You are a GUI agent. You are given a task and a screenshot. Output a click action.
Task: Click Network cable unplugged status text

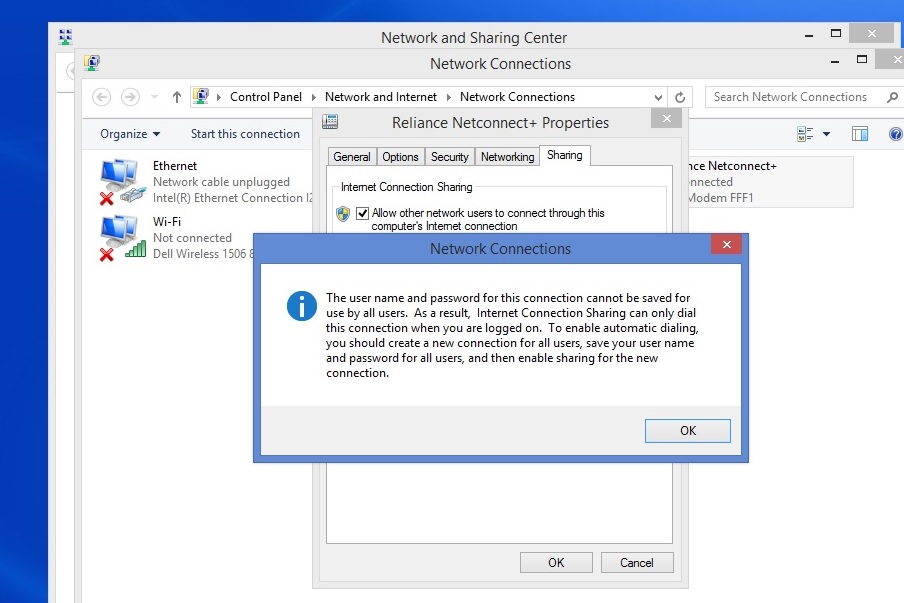[x=221, y=182]
